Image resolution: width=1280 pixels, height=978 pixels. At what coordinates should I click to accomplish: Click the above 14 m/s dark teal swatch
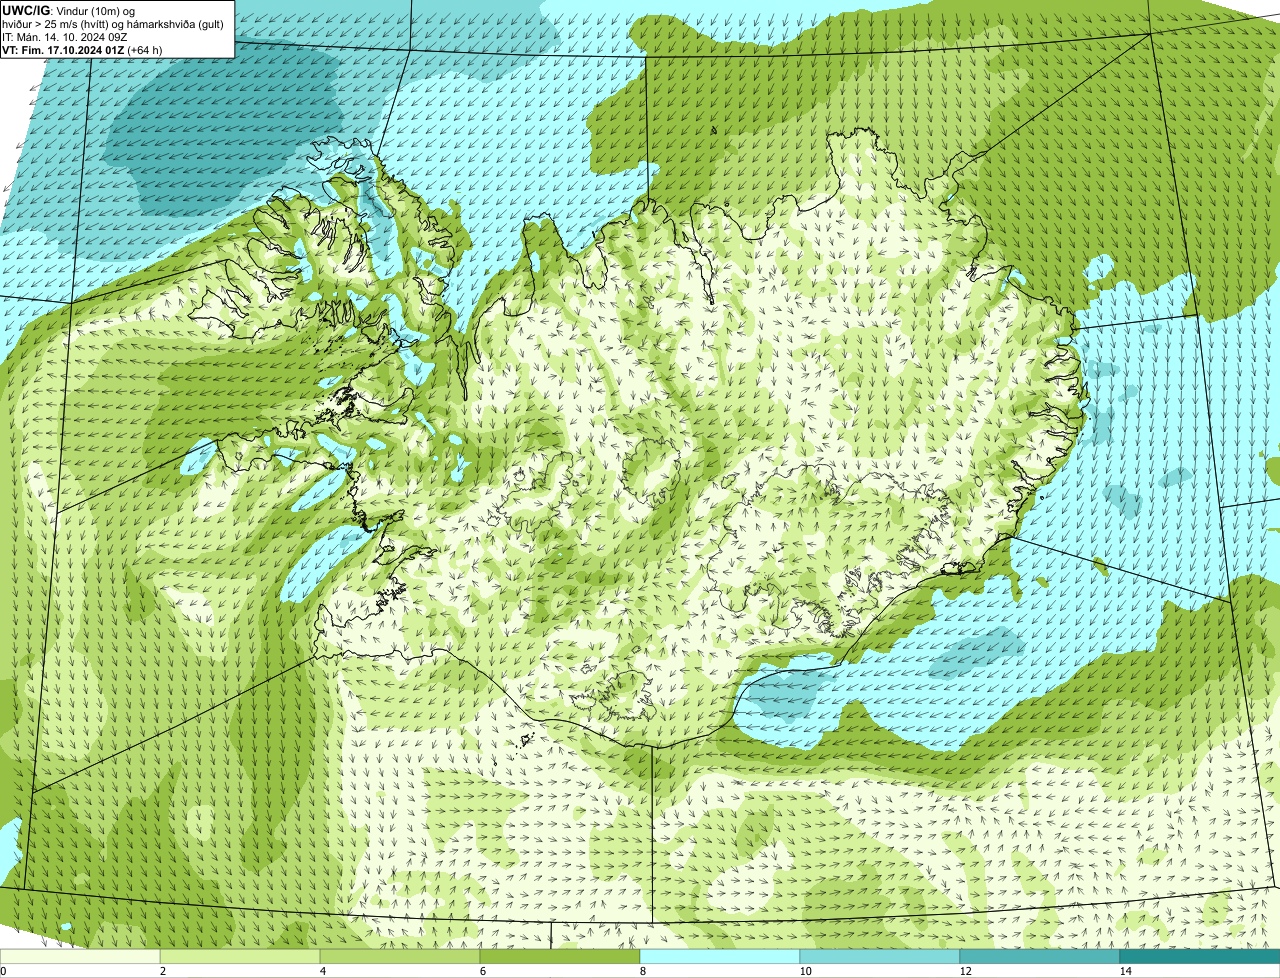point(1200,957)
